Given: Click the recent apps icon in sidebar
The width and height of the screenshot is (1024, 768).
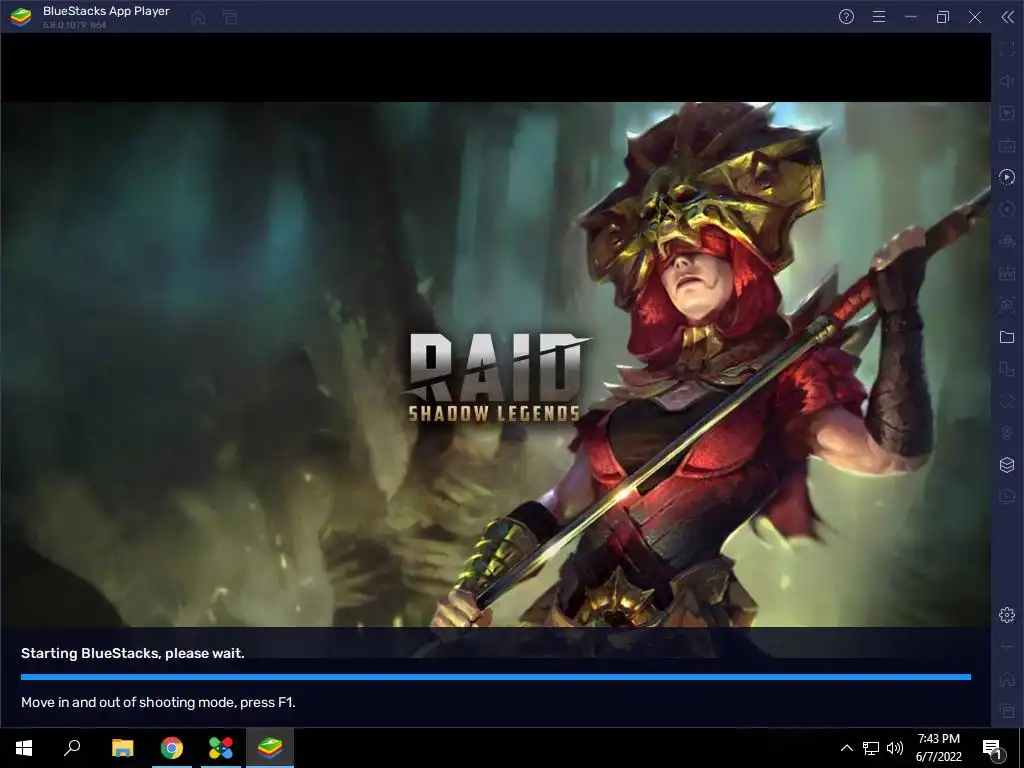Looking at the screenshot, I should [x=1007, y=711].
